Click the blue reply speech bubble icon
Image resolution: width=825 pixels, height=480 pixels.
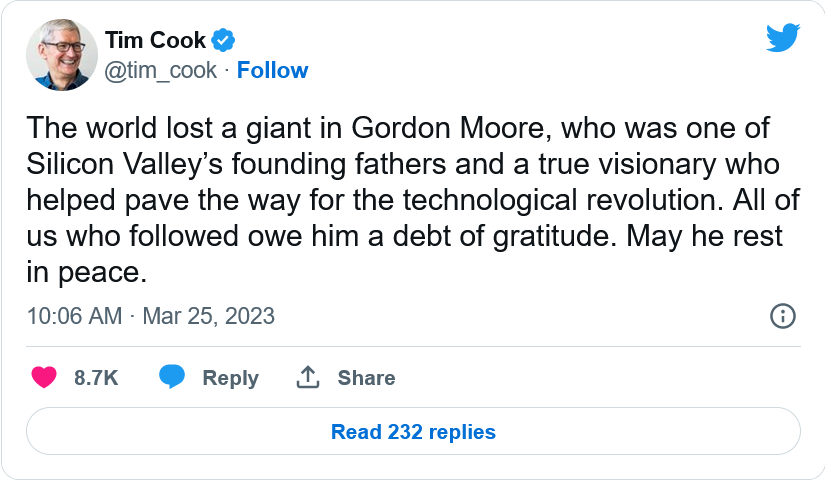pyautogui.click(x=172, y=377)
